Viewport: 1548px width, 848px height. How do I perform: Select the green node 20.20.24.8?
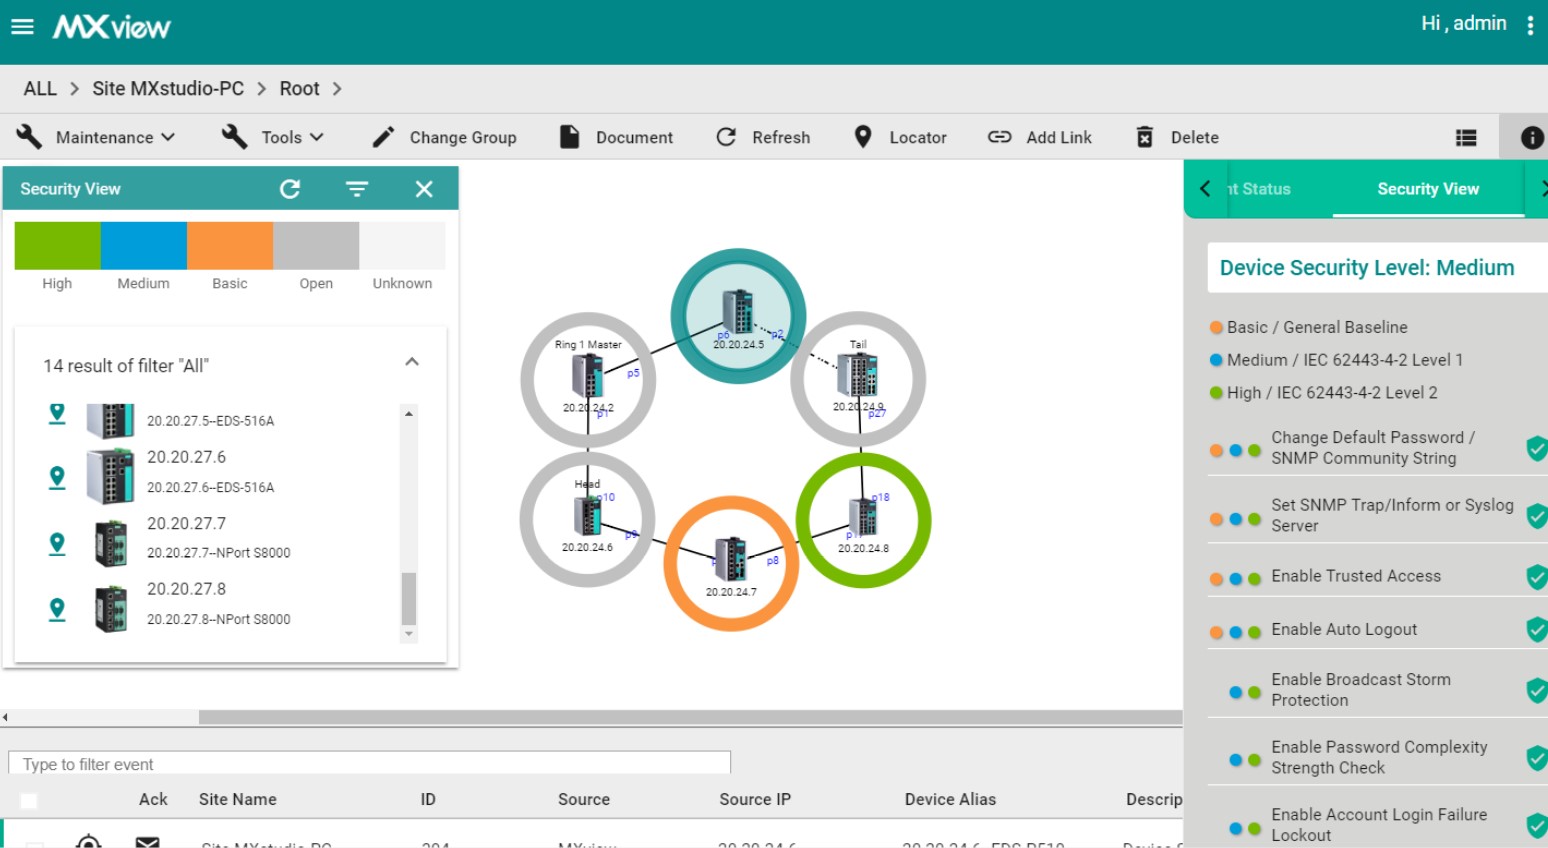pos(863,520)
